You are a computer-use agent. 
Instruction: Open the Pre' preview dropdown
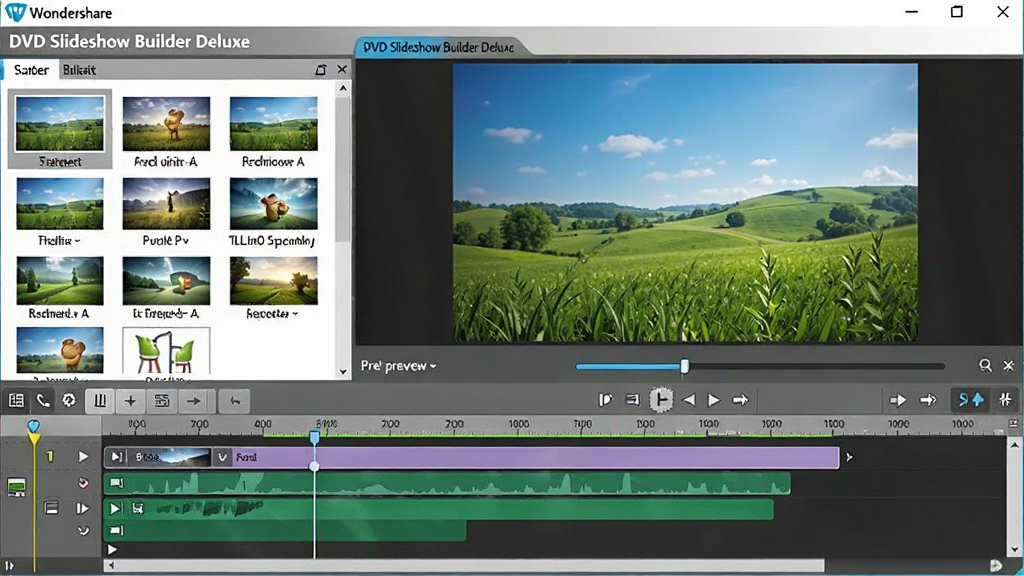click(398, 366)
